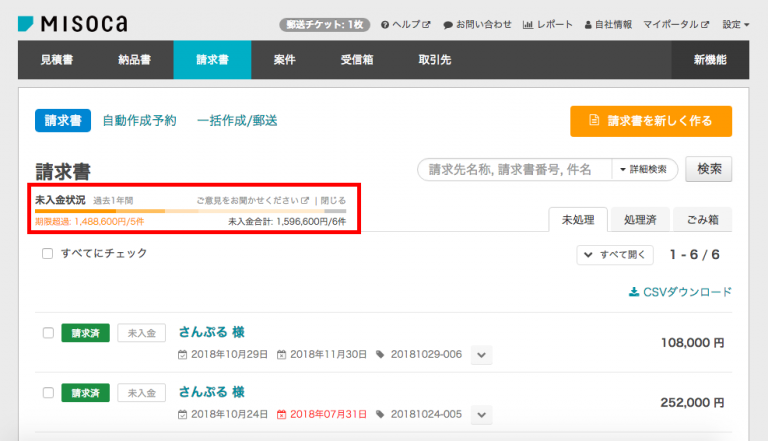
Task: Click 請求書を新しく作る button
Action: tap(651, 121)
